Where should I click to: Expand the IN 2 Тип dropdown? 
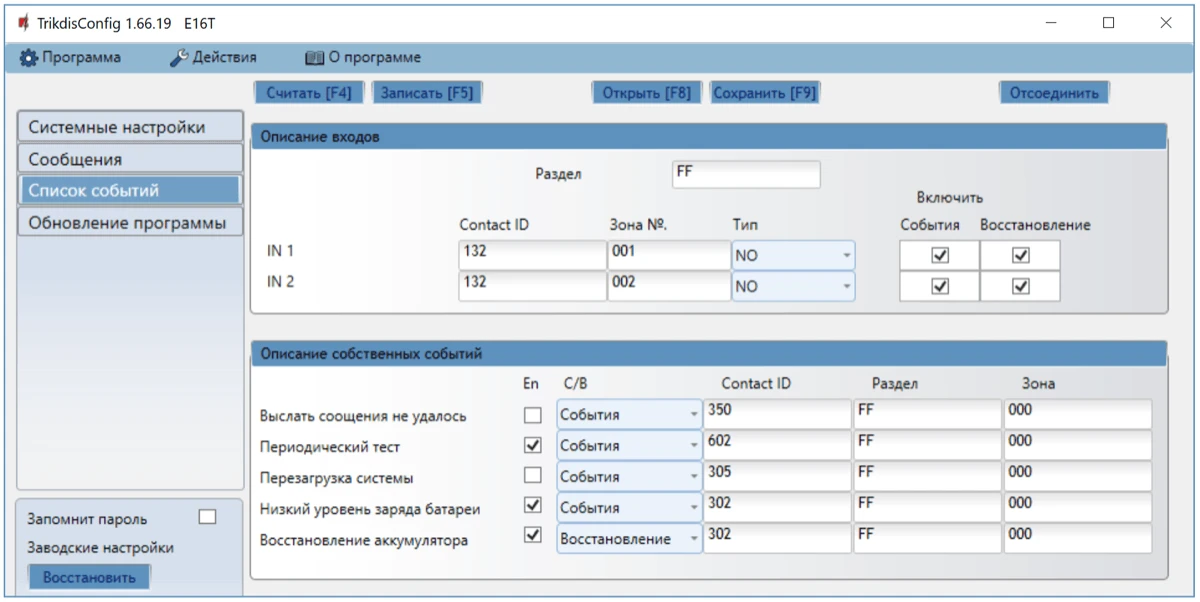793,287
